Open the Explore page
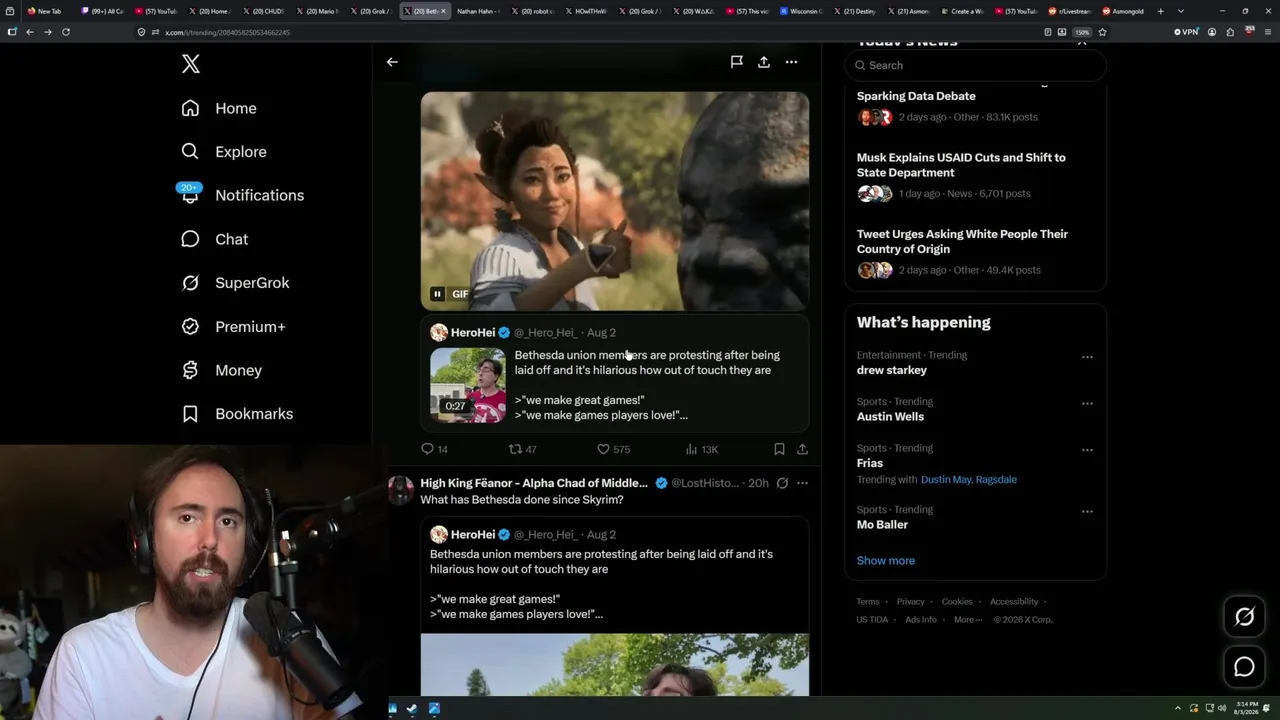The height and width of the screenshot is (720, 1280). click(x=223, y=152)
